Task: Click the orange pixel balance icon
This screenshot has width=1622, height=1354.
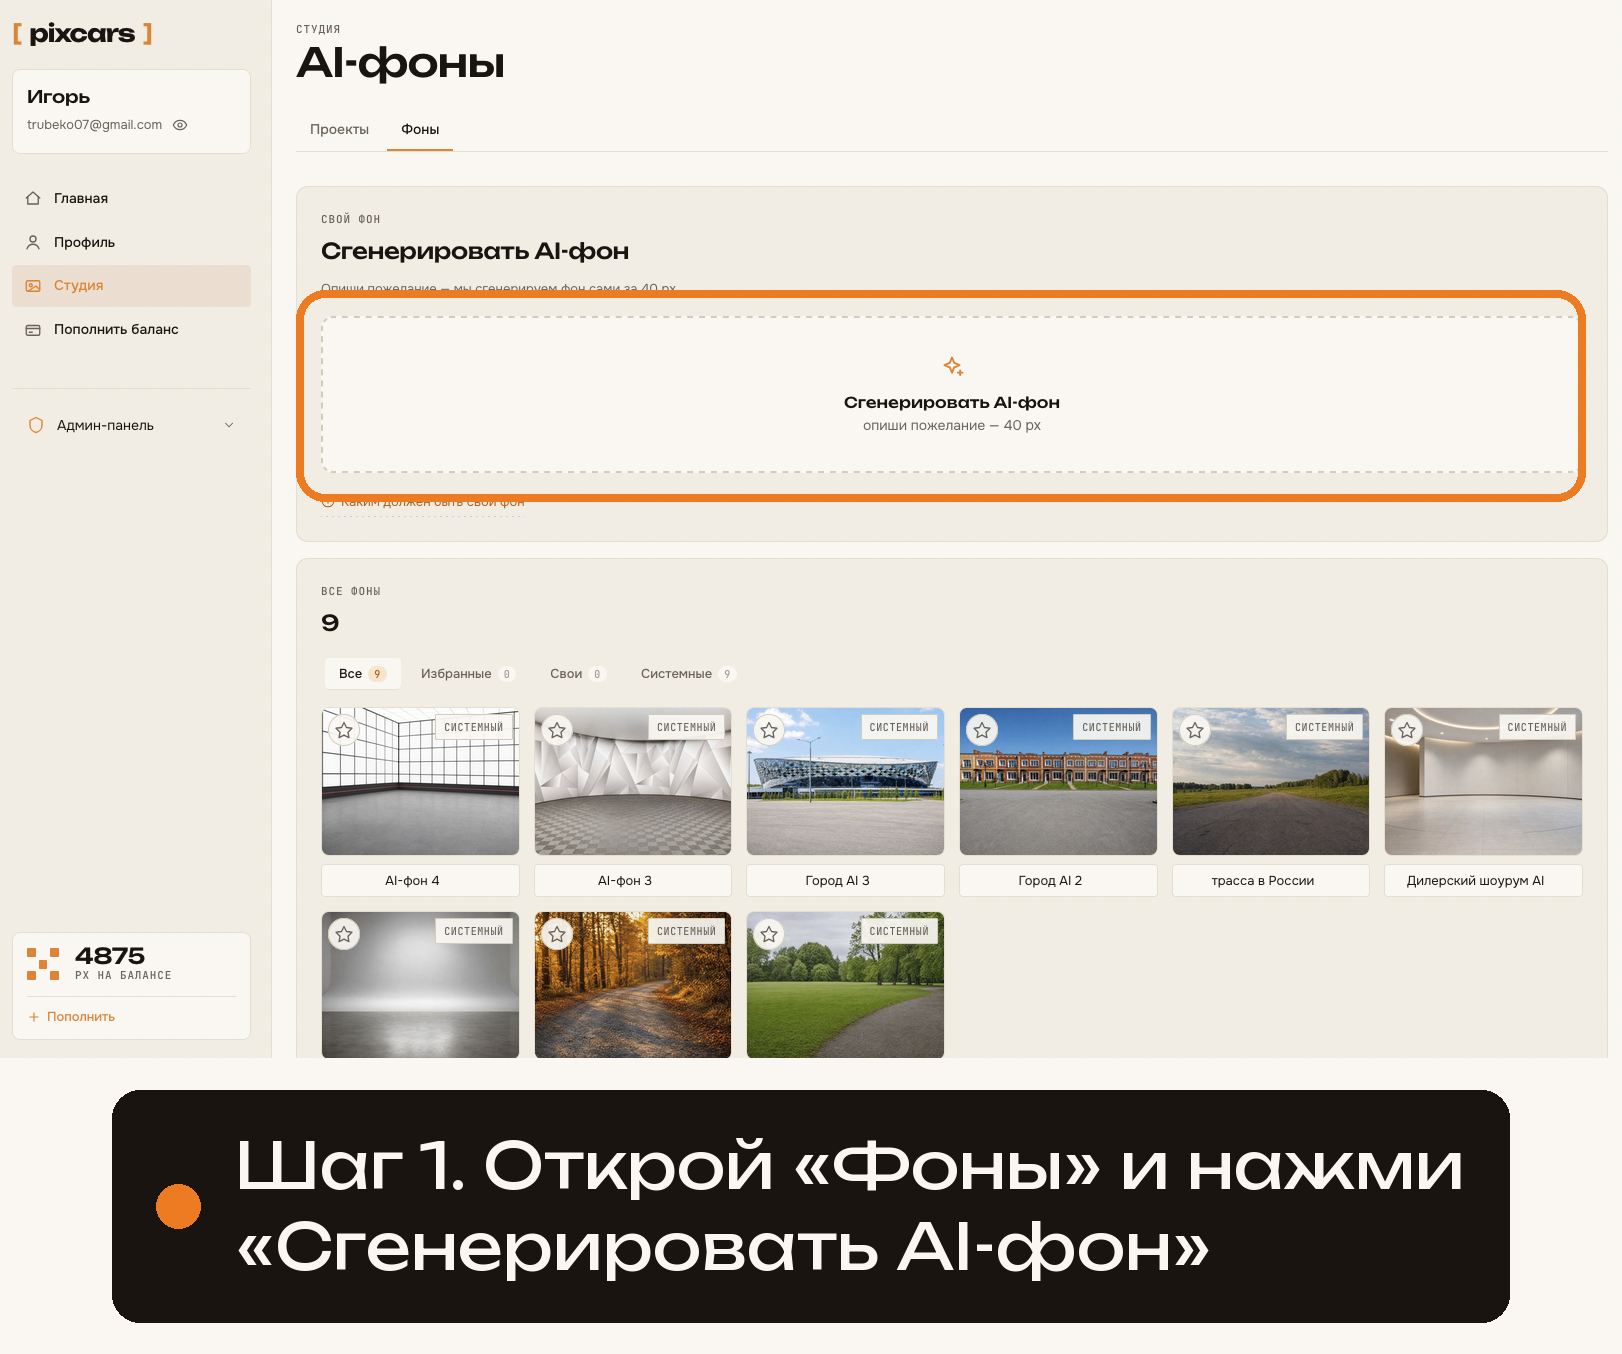Action: click(x=43, y=964)
